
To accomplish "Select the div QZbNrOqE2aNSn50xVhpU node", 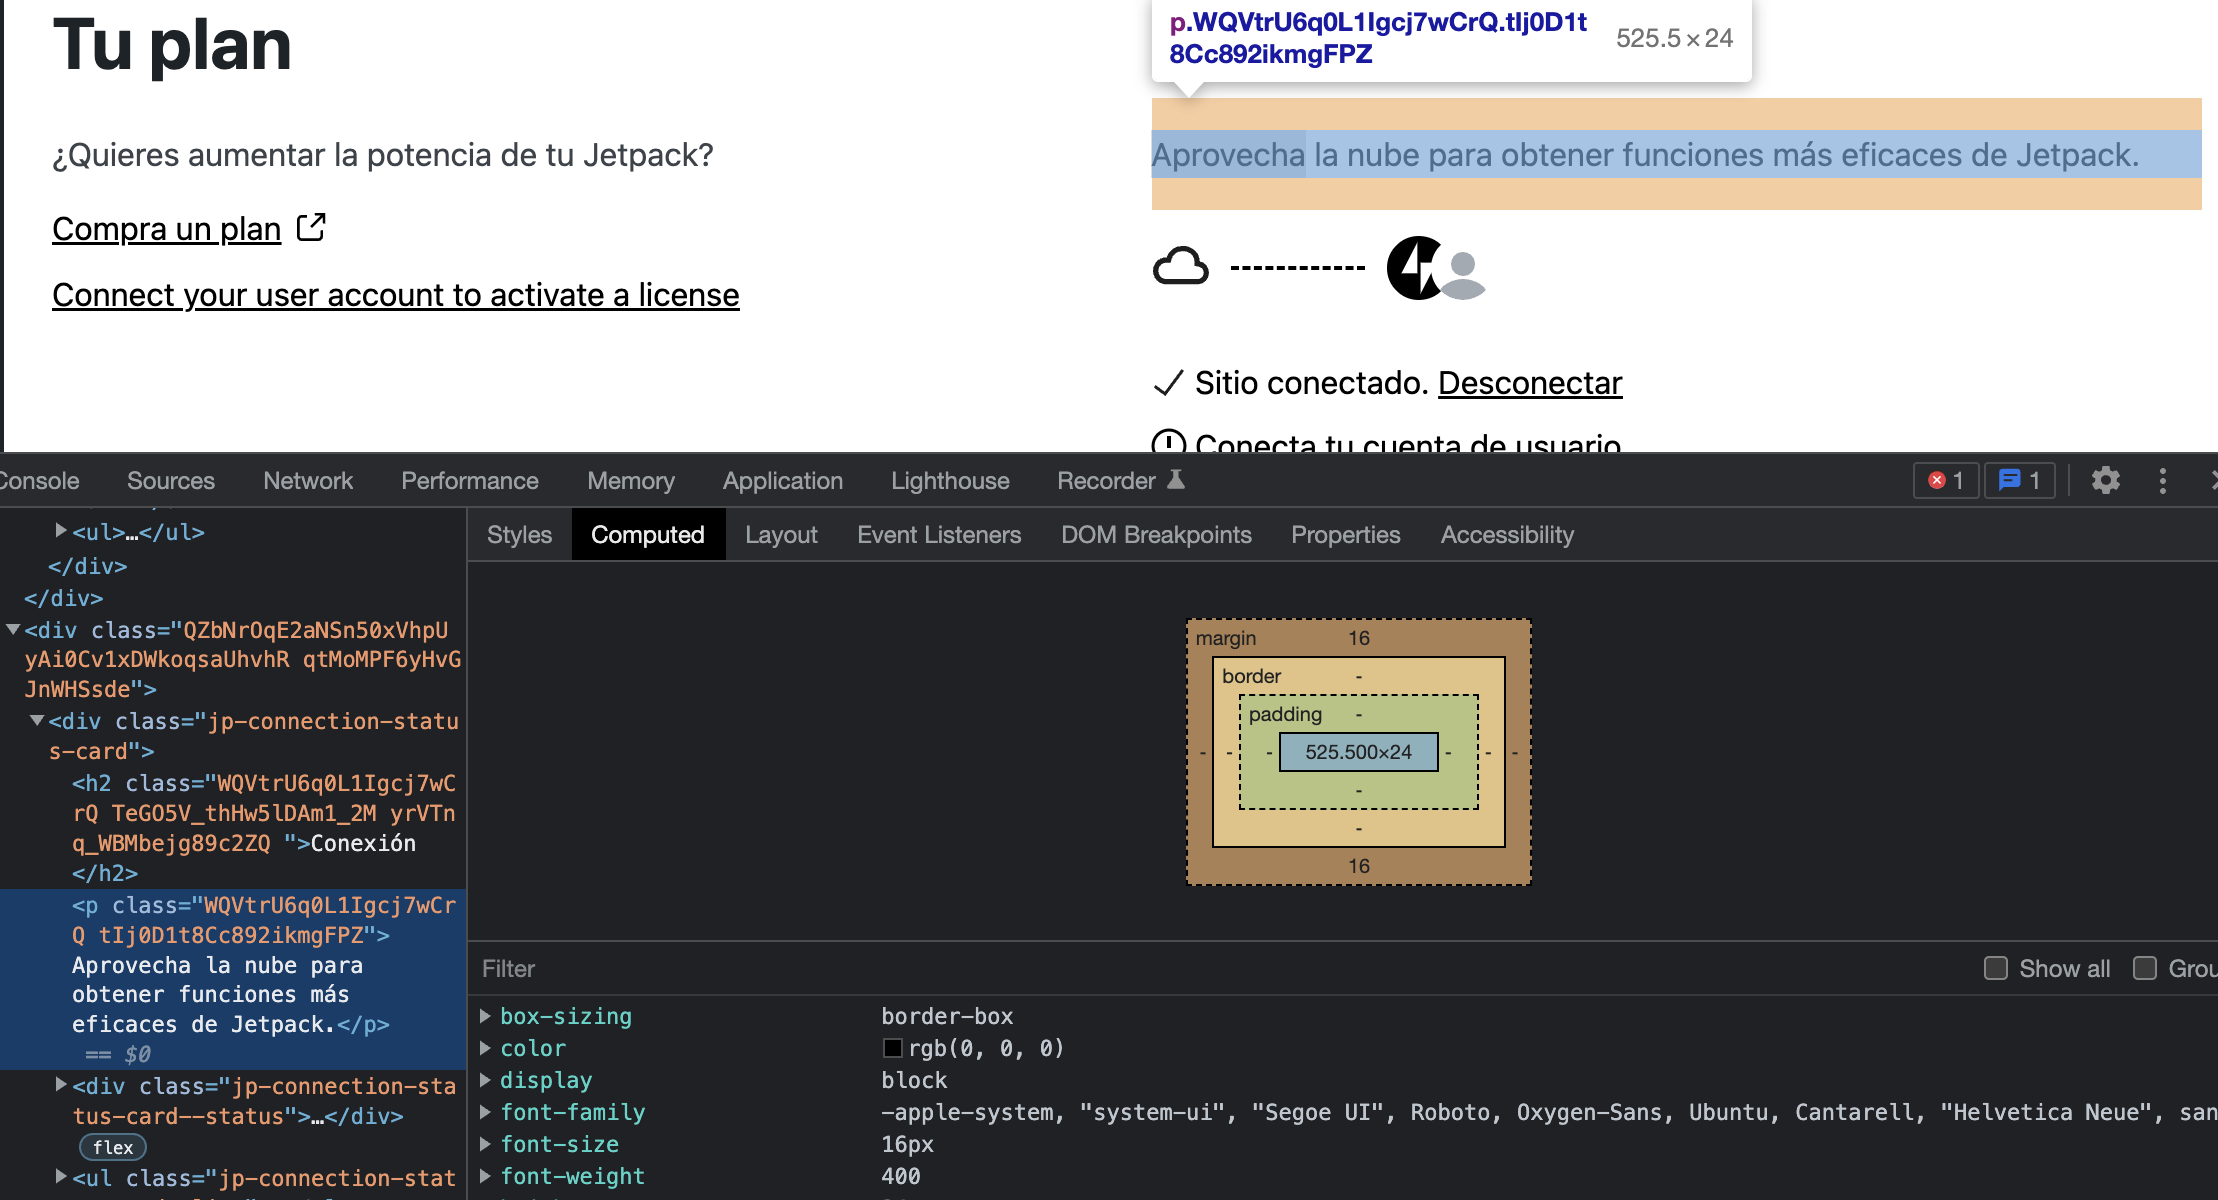I will click(243, 659).
